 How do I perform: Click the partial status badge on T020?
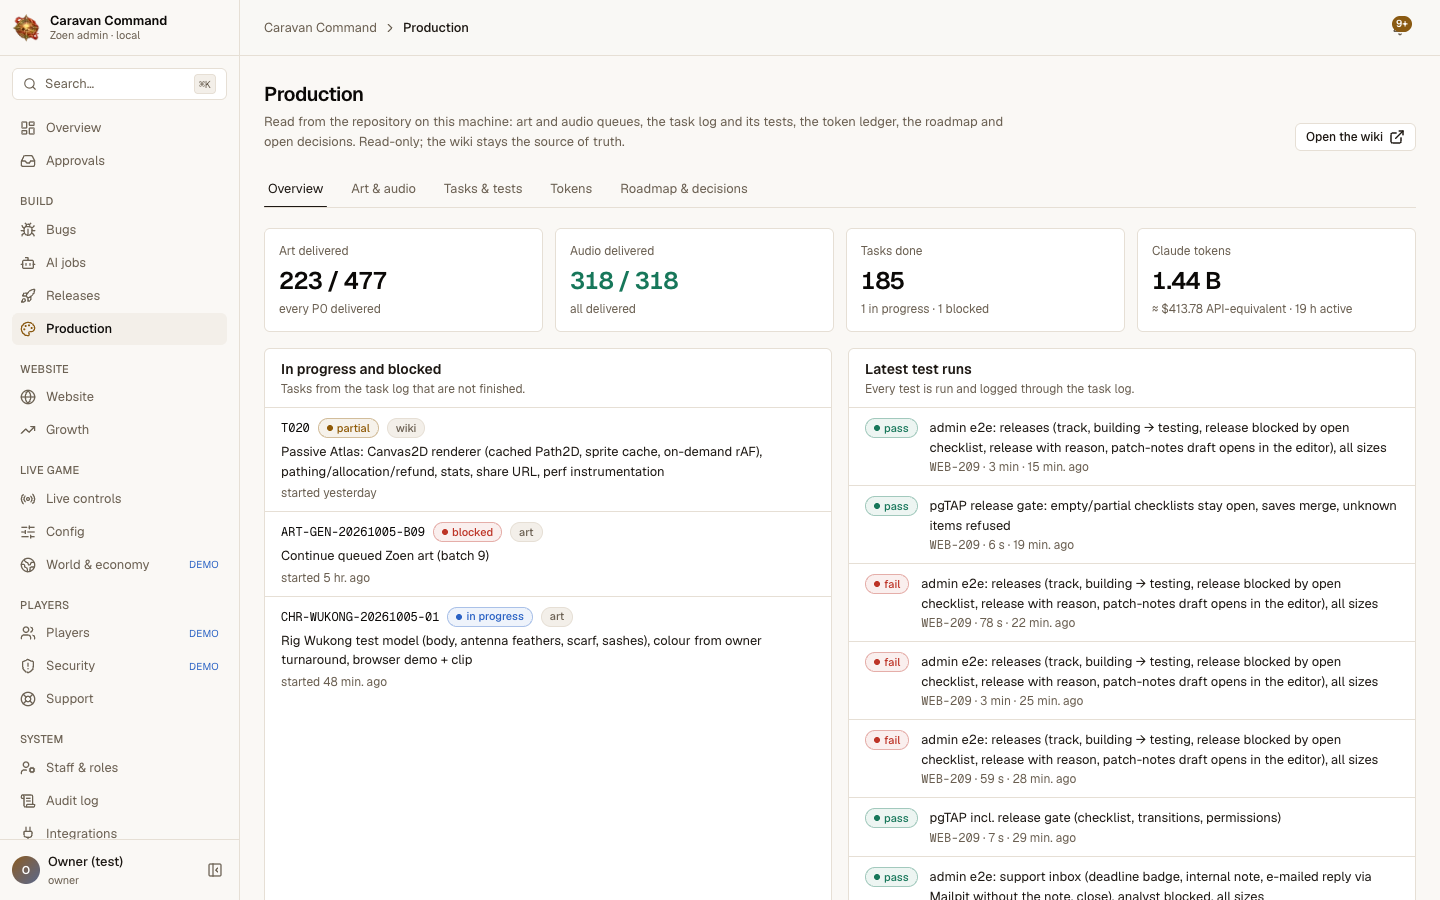[348, 428]
